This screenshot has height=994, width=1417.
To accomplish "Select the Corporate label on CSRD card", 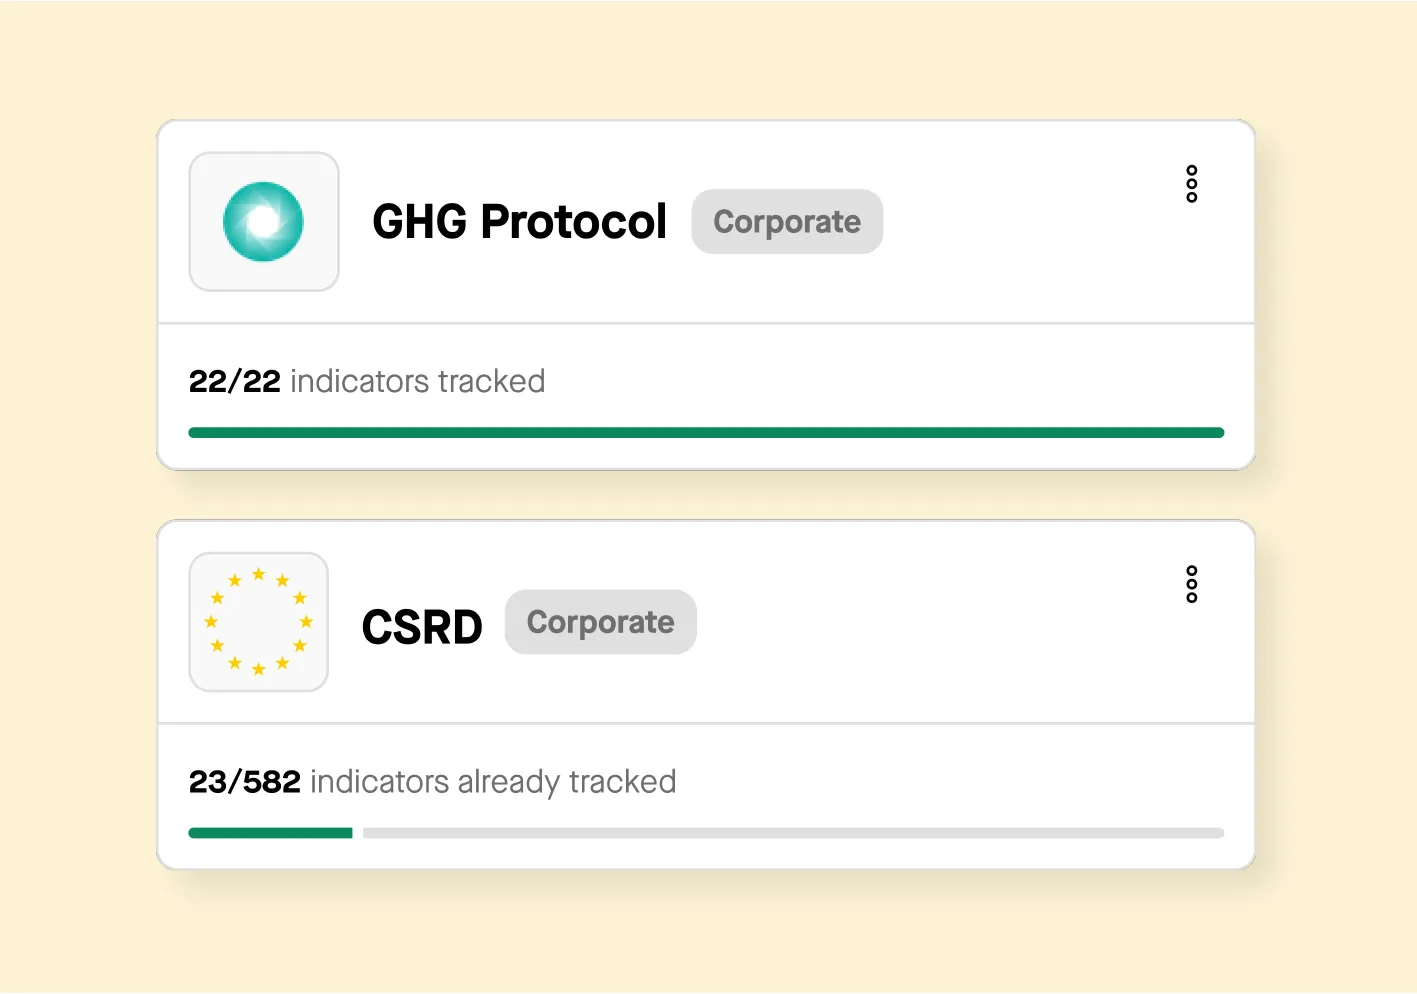I will tap(600, 622).
